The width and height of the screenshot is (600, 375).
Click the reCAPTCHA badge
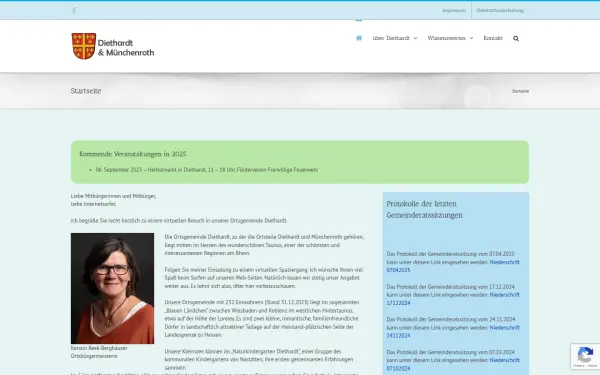coord(585,356)
